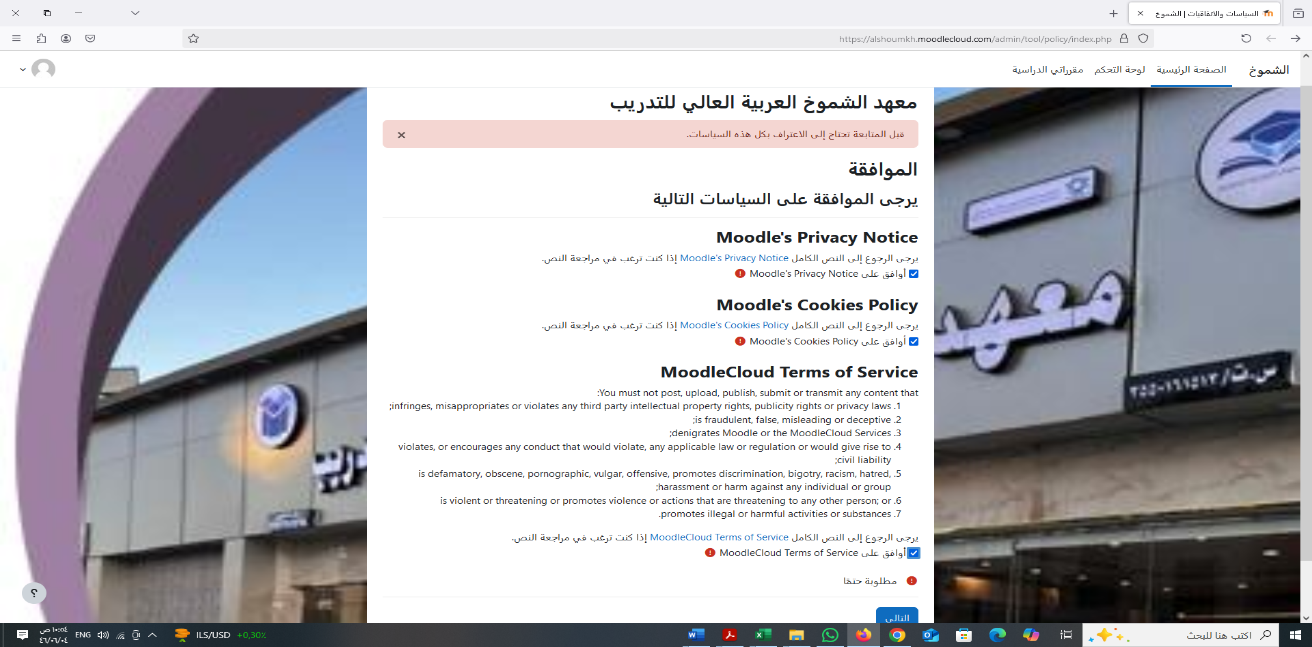This screenshot has height=647, width=1312.
Task: Open the user avatar menu
Action: pos(43,69)
